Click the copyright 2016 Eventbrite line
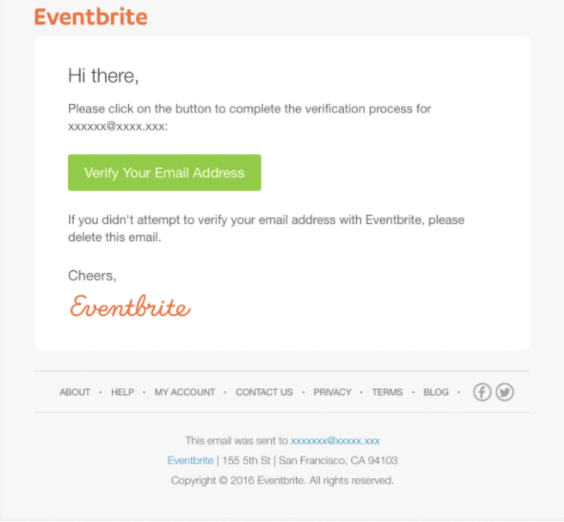Image resolution: width=564 pixels, height=522 pixels. 282,481
